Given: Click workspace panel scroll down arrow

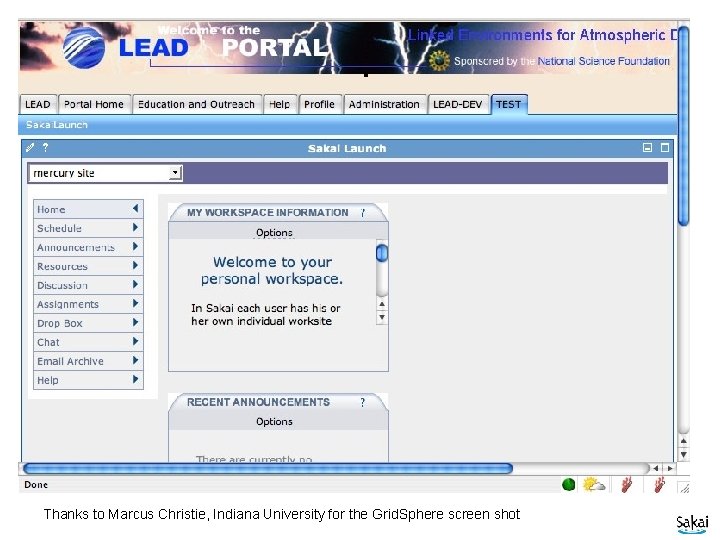Looking at the screenshot, I should pos(382,317).
